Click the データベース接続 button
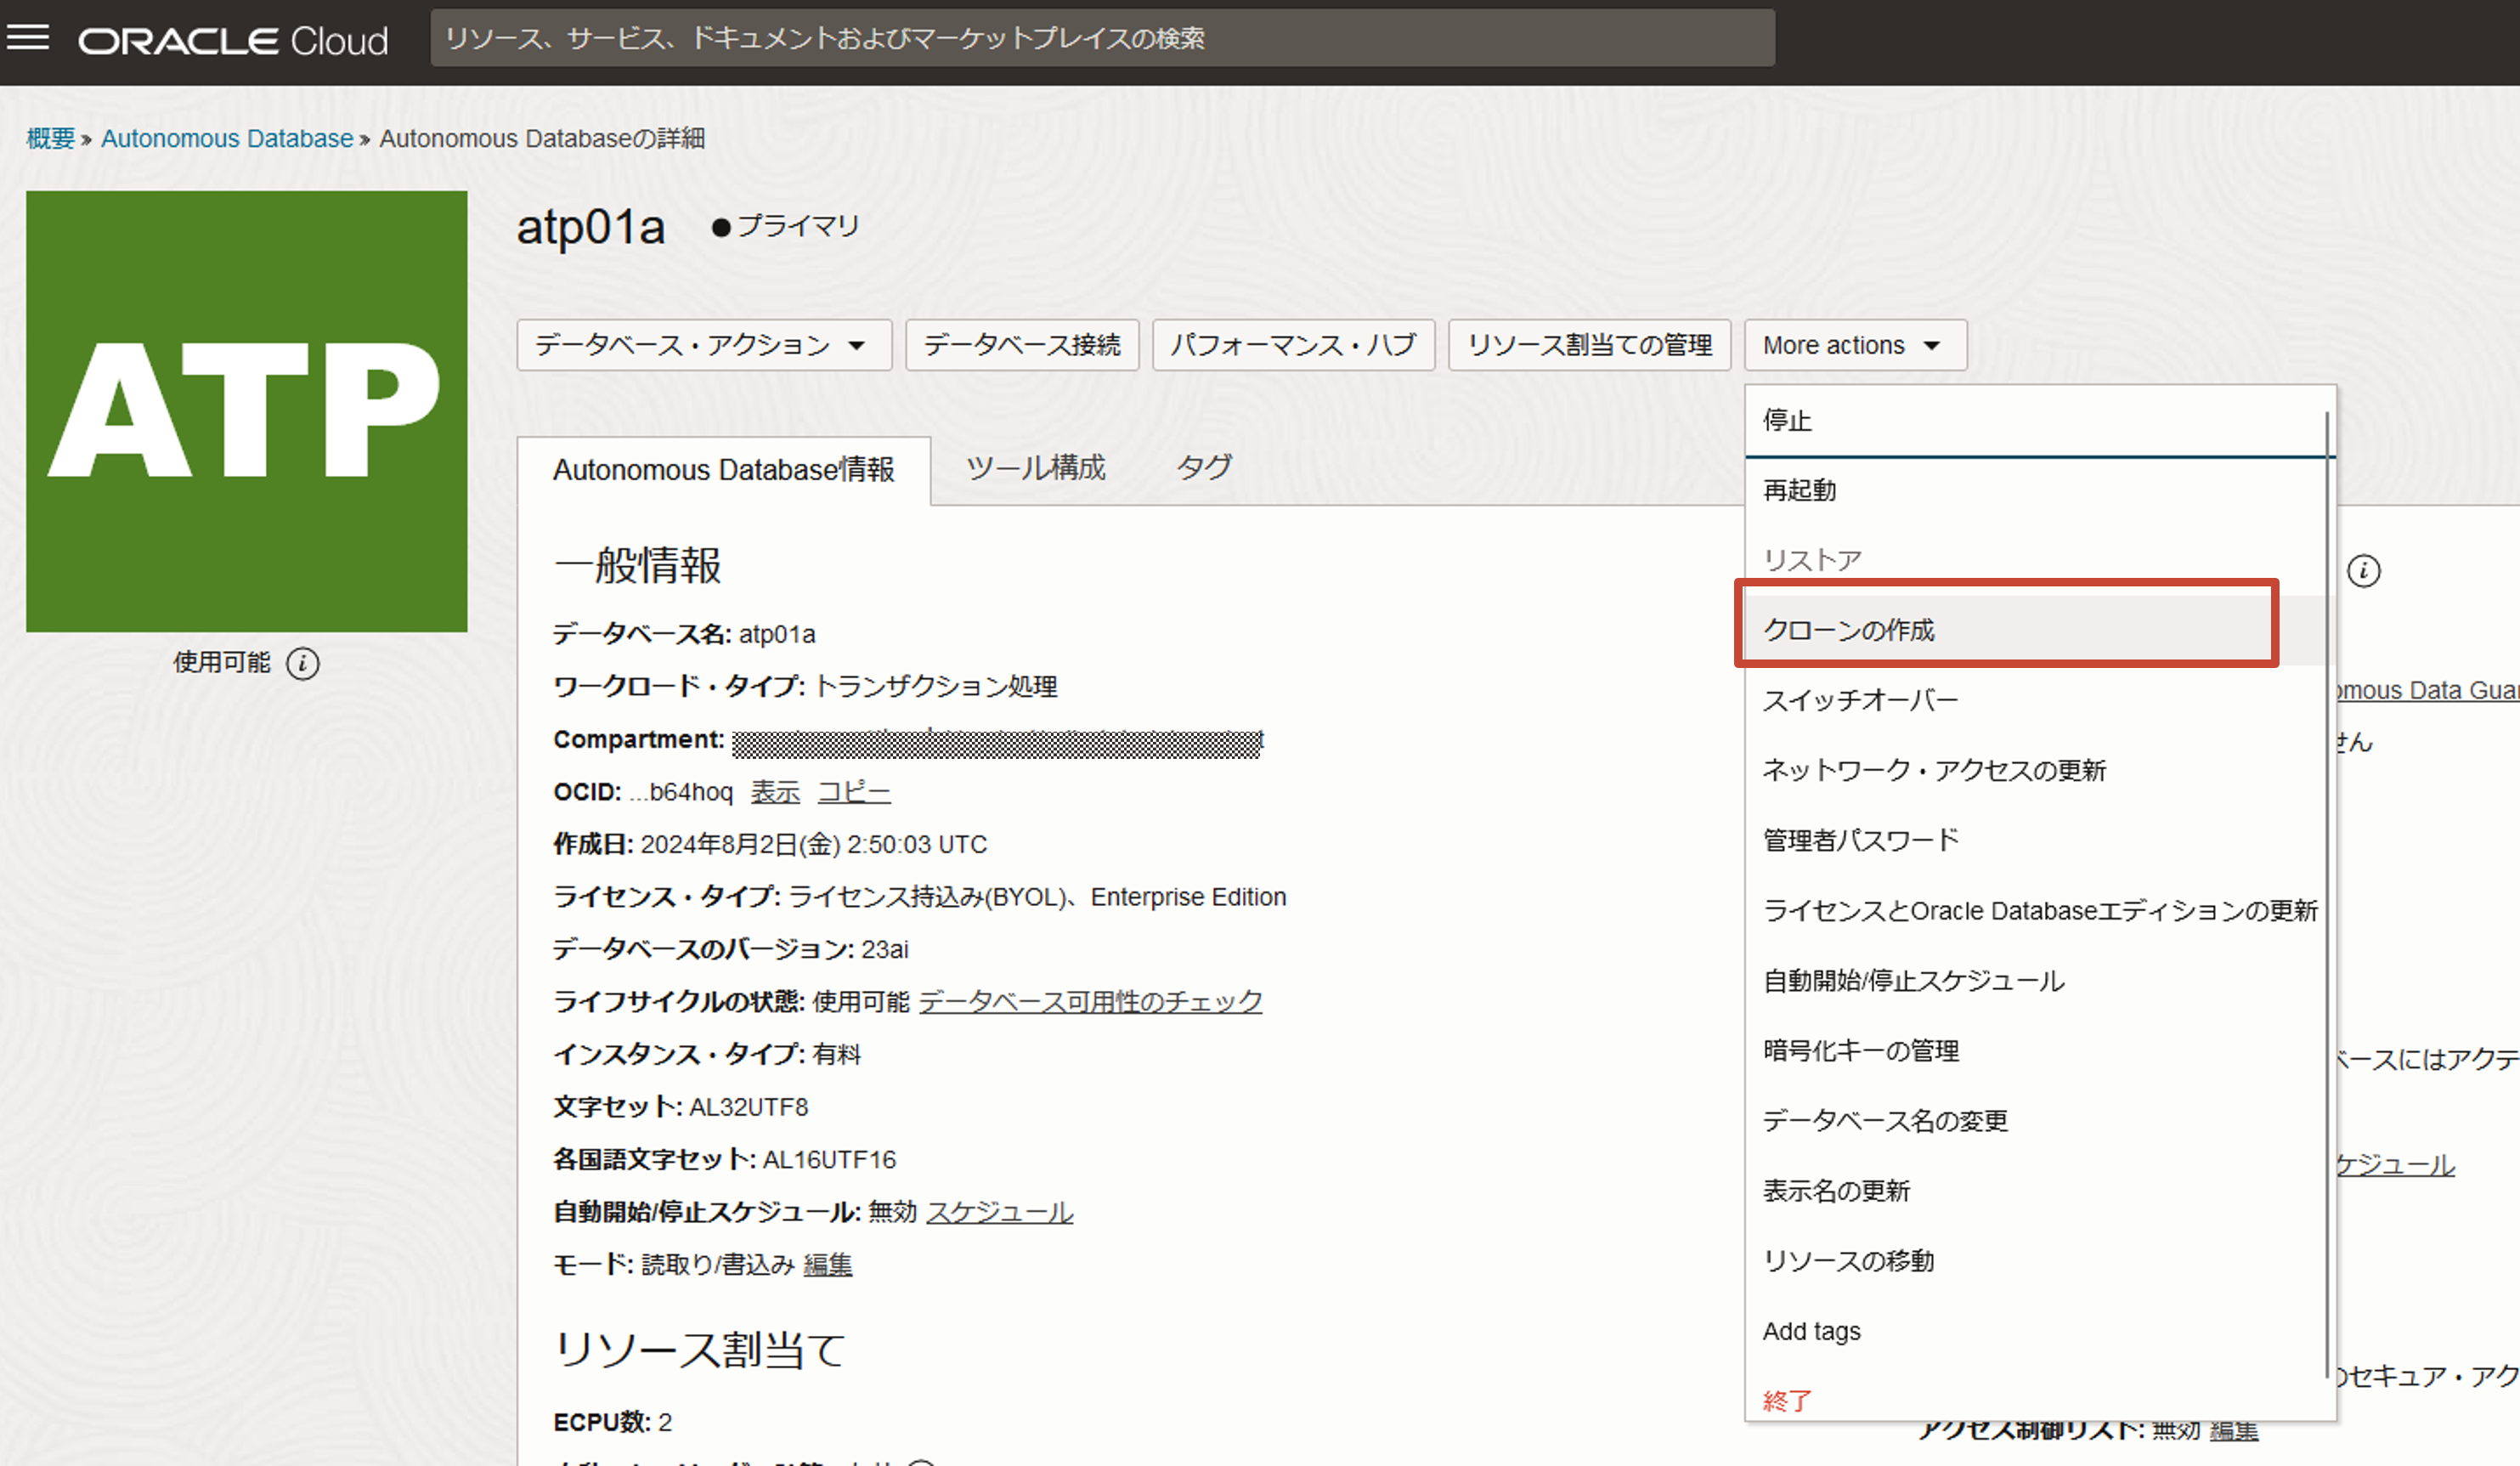The height and width of the screenshot is (1466, 2520). pyautogui.click(x=1021, y=345)
